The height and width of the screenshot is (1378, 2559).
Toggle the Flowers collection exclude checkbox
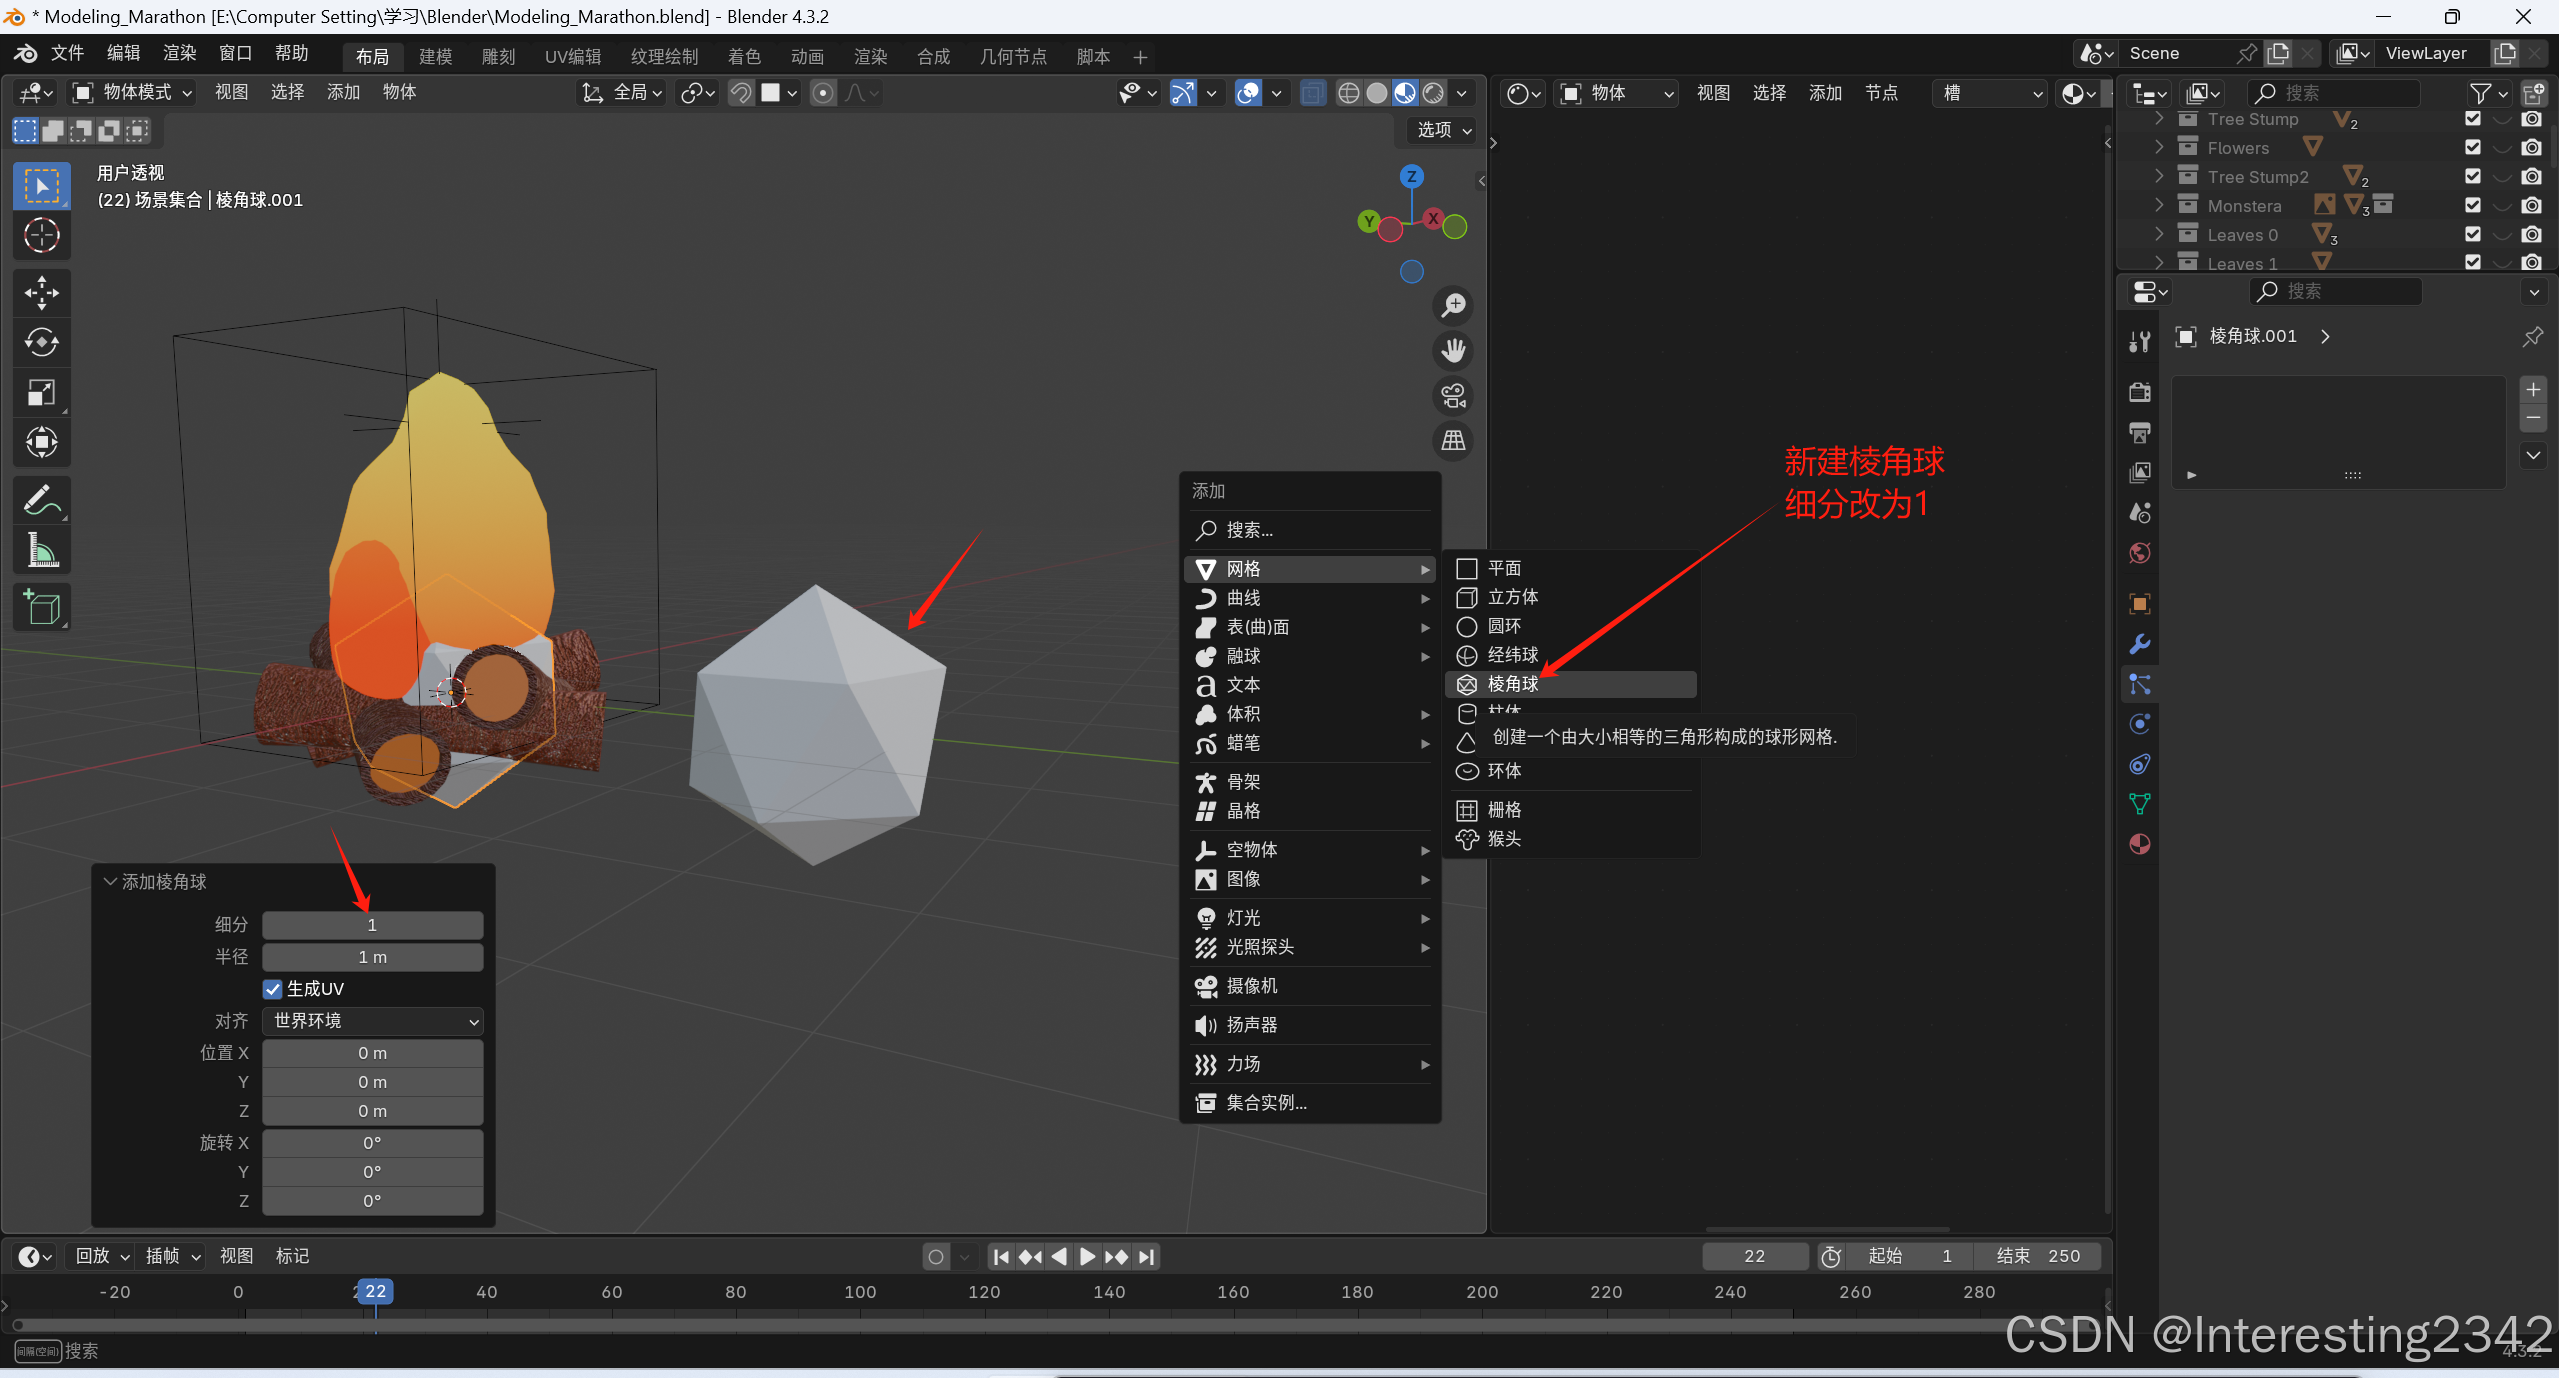(2473, 148)
